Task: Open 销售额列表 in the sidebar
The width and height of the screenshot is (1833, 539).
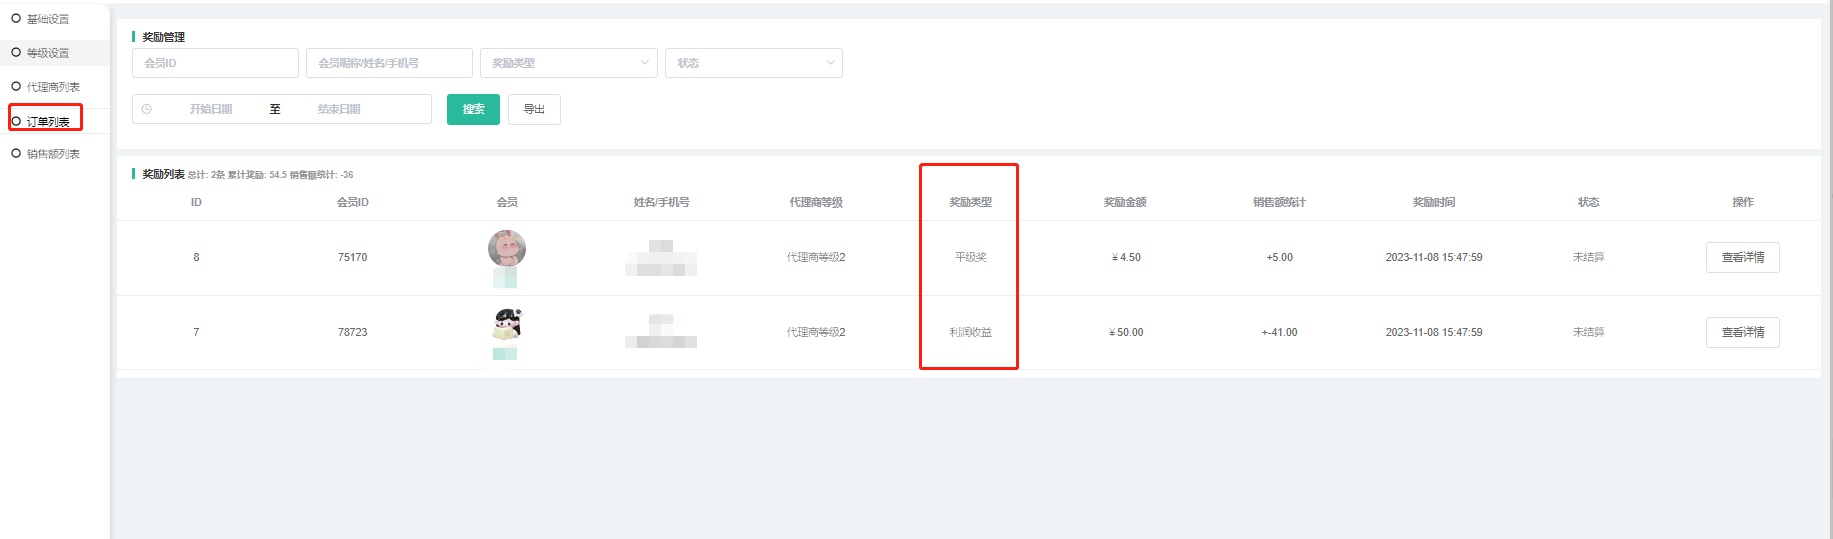Action: click(x=52, y=154)
